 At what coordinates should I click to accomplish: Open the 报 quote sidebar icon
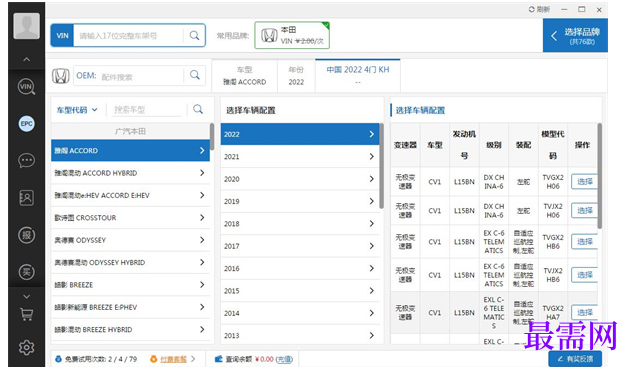[26, 235]
